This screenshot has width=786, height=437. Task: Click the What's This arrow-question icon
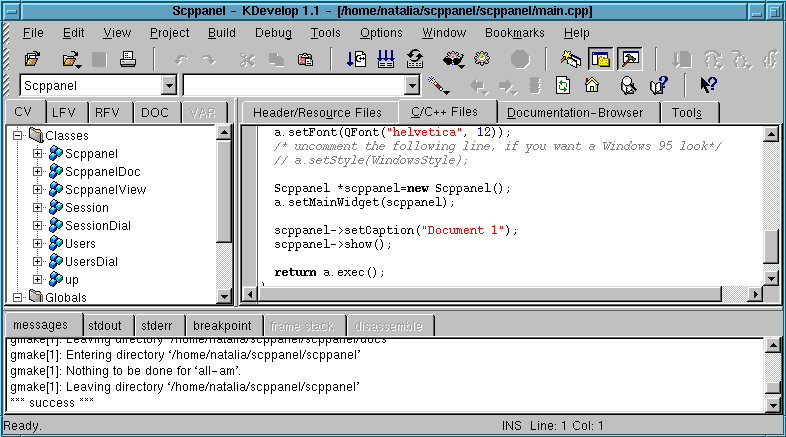708,85
